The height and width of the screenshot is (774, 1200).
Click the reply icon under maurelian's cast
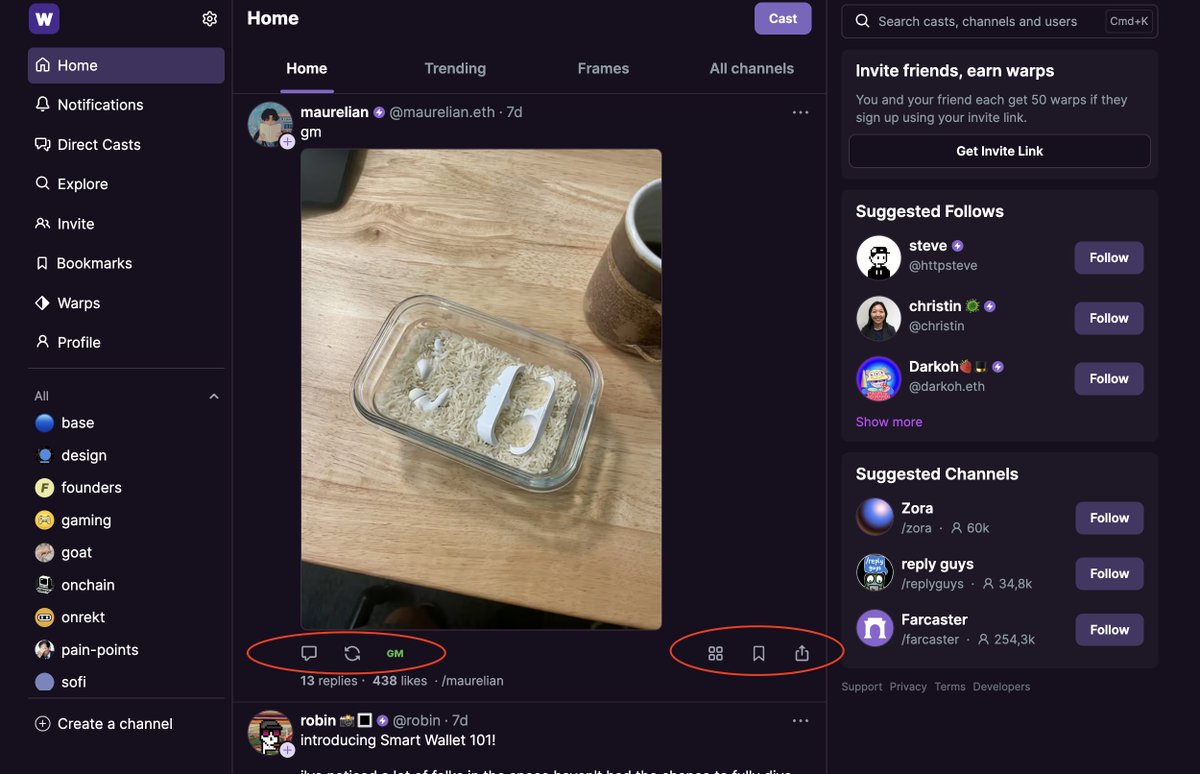click(x=309, y=653)
